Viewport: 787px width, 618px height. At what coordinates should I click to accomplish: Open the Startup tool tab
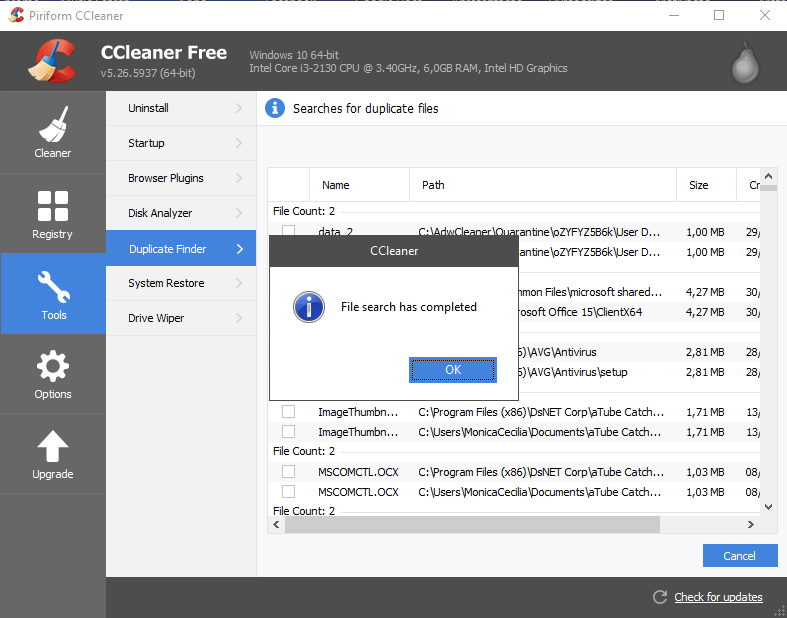coord(181,143)
